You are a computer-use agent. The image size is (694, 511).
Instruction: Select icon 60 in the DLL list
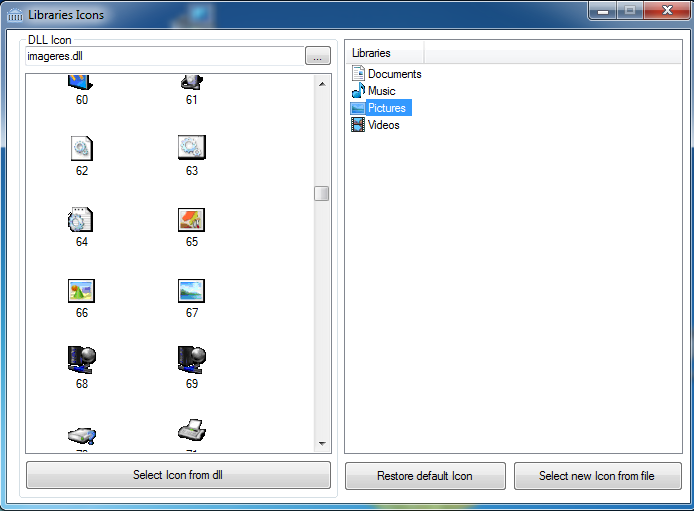click(x=81, y=82)
